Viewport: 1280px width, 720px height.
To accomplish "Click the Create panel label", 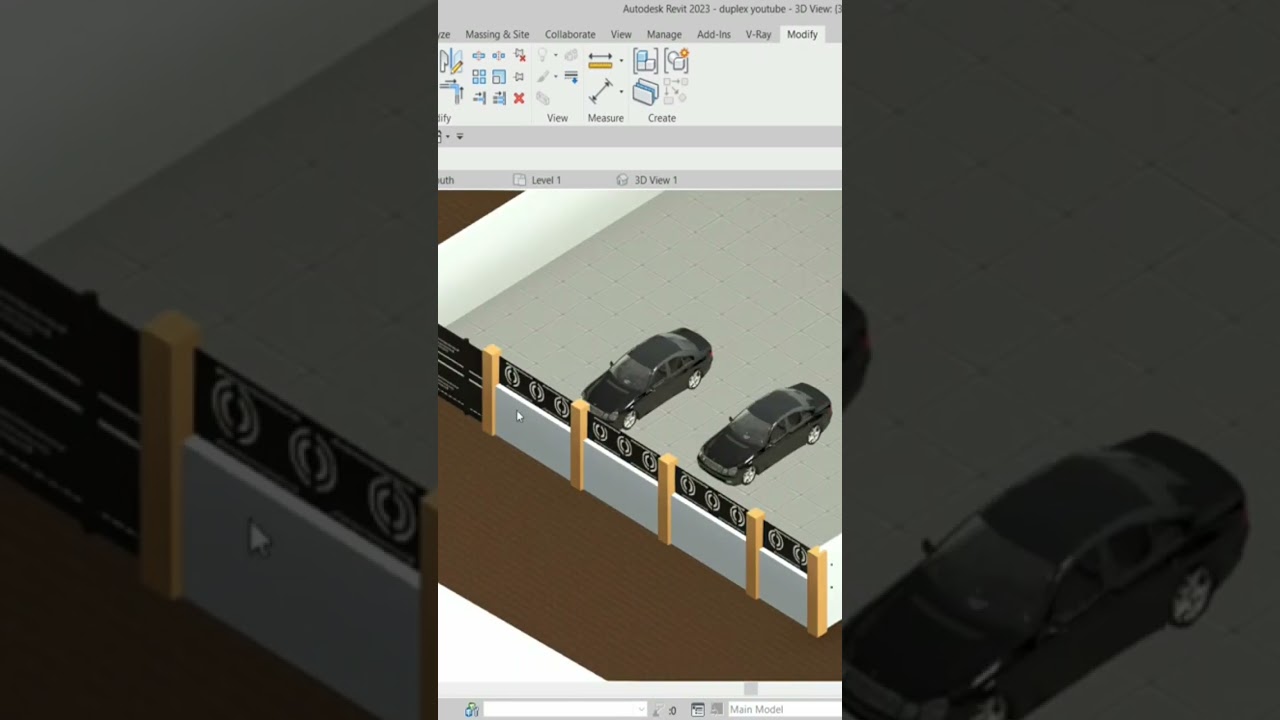I will [x=662, y=118].
